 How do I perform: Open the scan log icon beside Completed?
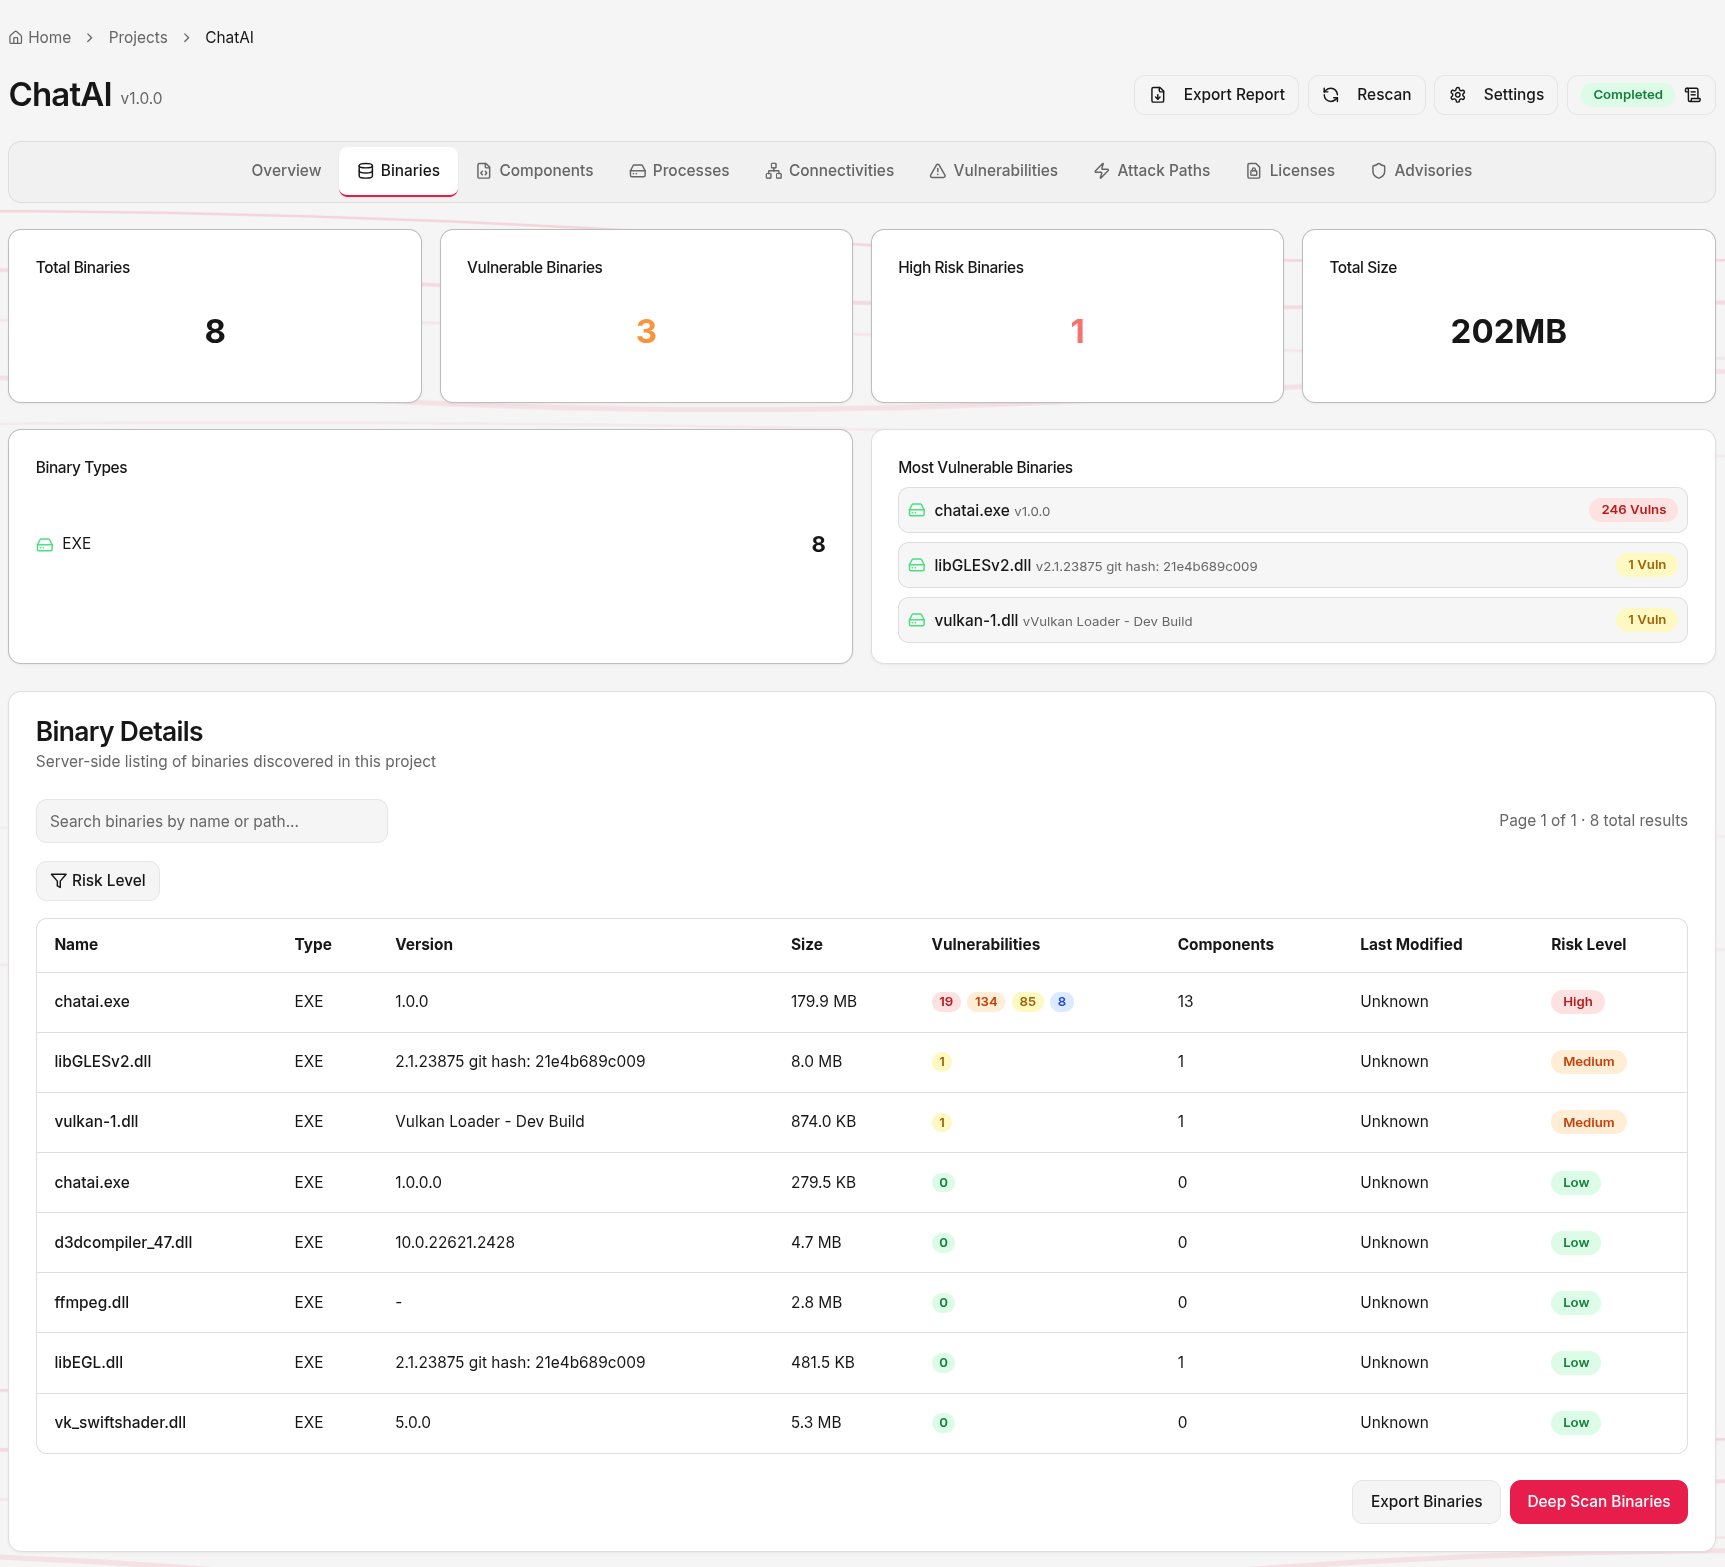pyautogui.click(x=1693, y=95)
